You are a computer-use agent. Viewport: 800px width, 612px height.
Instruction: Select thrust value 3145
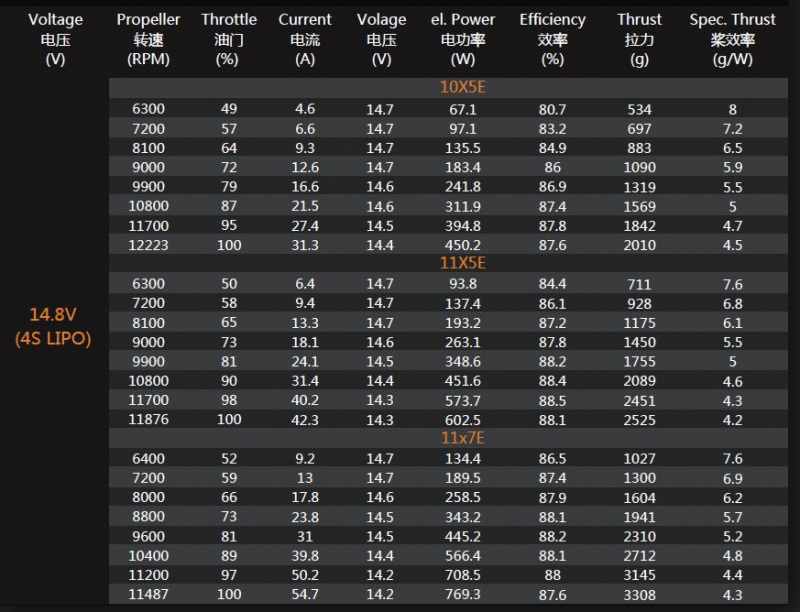639,575
